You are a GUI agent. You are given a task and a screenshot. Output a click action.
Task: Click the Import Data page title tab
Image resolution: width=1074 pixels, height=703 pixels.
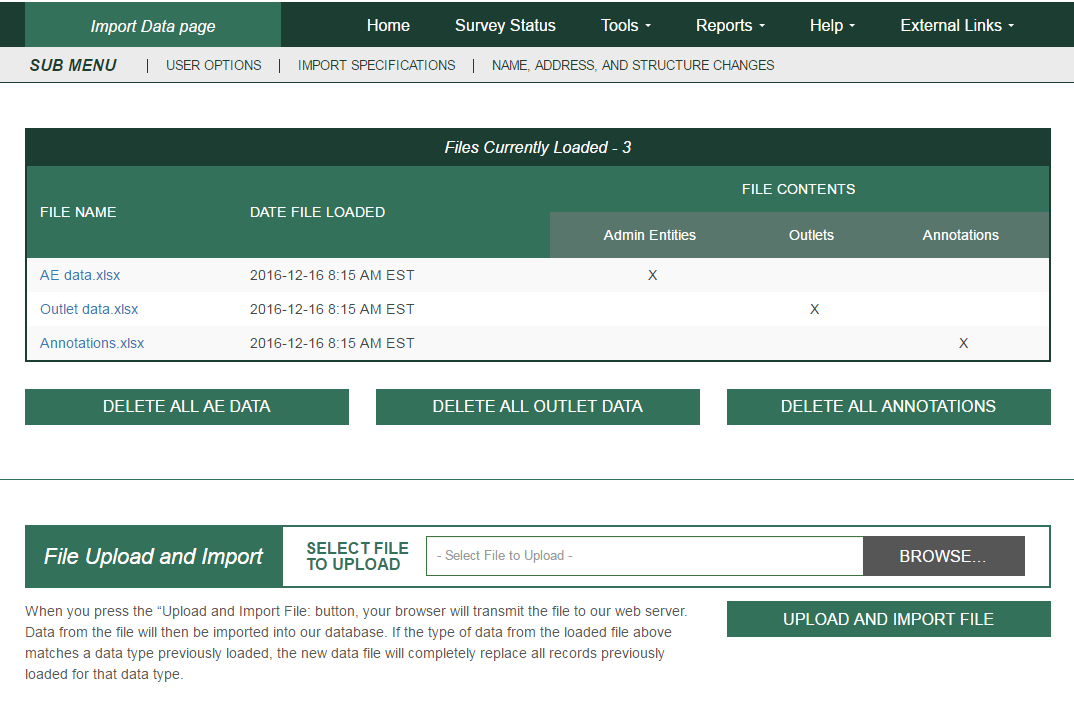click(x=153, y=26)
